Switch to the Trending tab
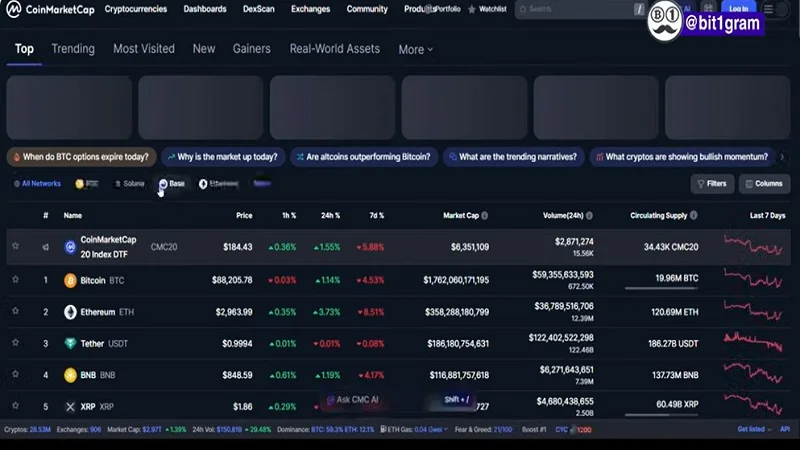Image resolution: width=800 pixels, height=450 pixels. point(73,49)
